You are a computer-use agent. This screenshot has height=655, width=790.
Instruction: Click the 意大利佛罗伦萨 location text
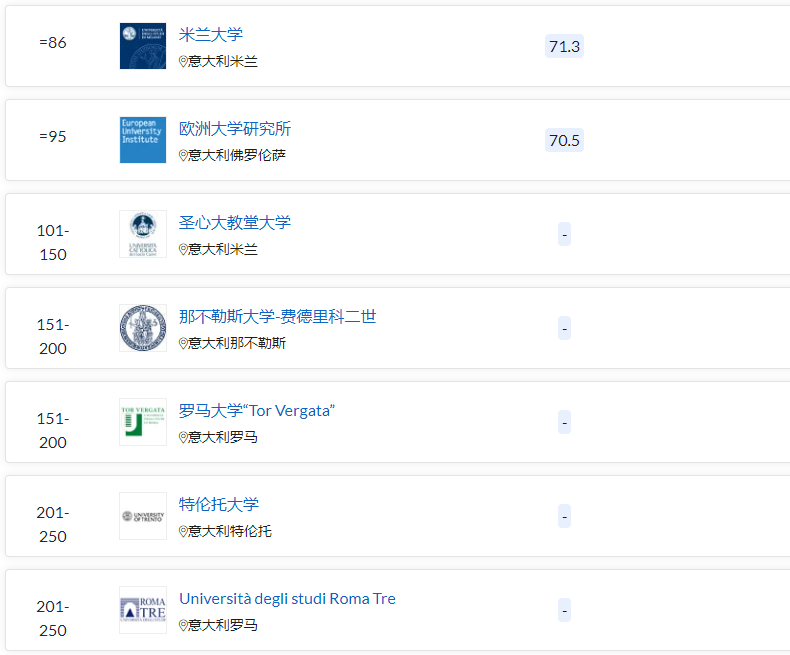click(x=237, y=155)
